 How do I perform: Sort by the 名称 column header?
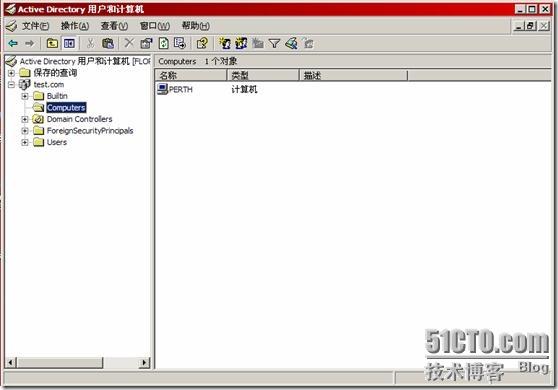[191, 75]
